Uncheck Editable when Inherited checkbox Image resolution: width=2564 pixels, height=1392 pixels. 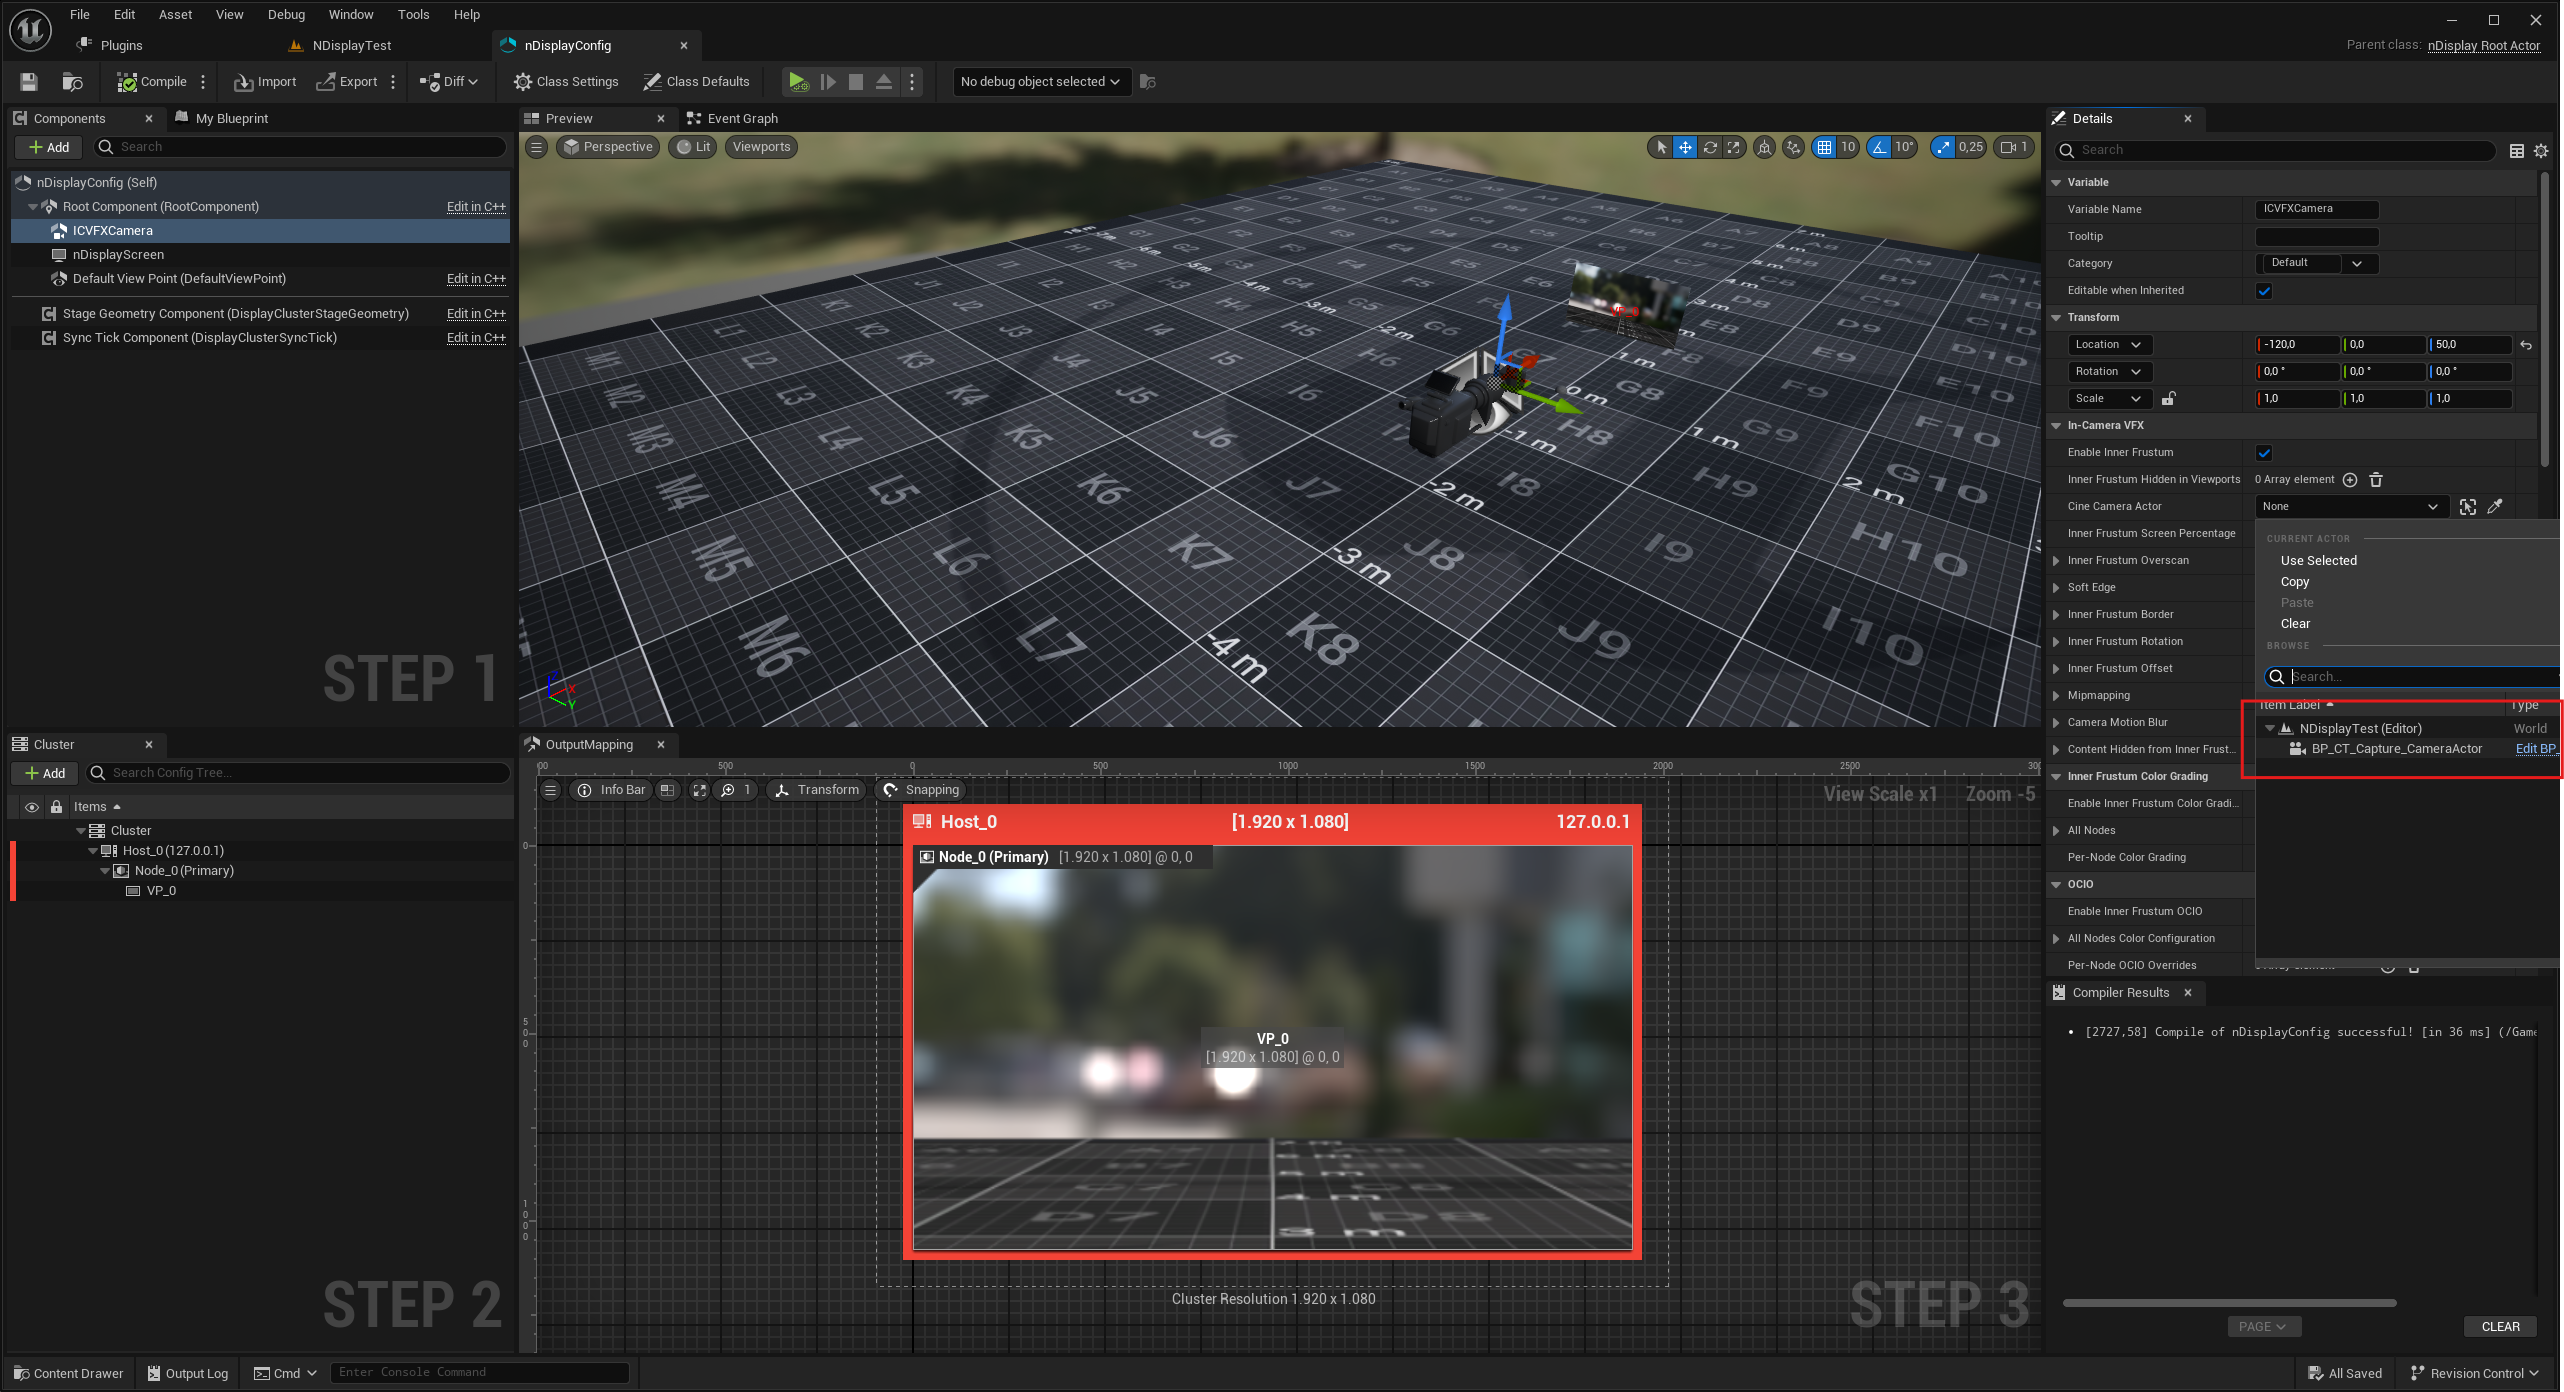(2264, 291)
